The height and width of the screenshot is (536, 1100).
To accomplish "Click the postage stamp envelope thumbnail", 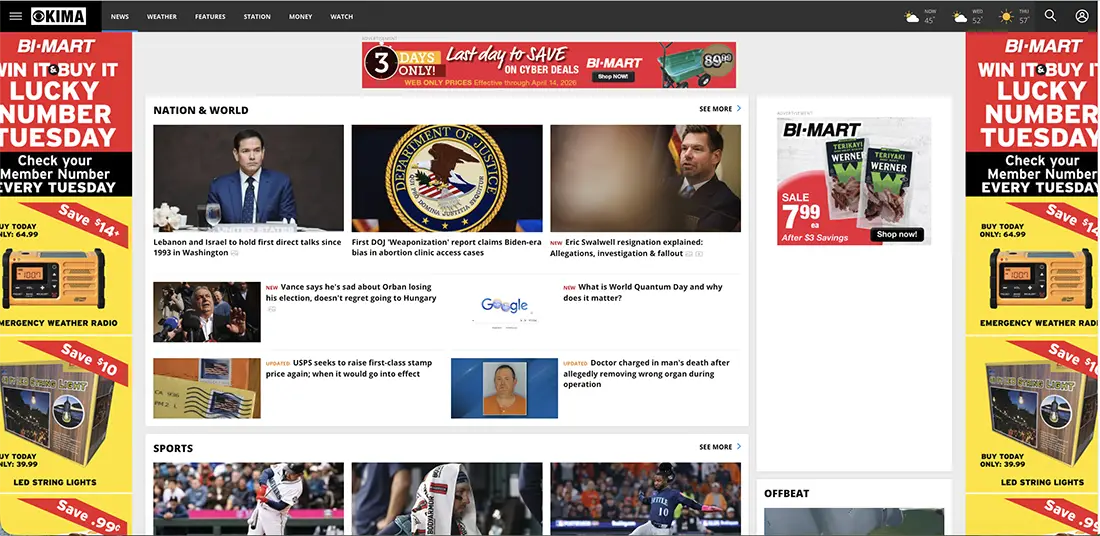I will tap(207, 388).
